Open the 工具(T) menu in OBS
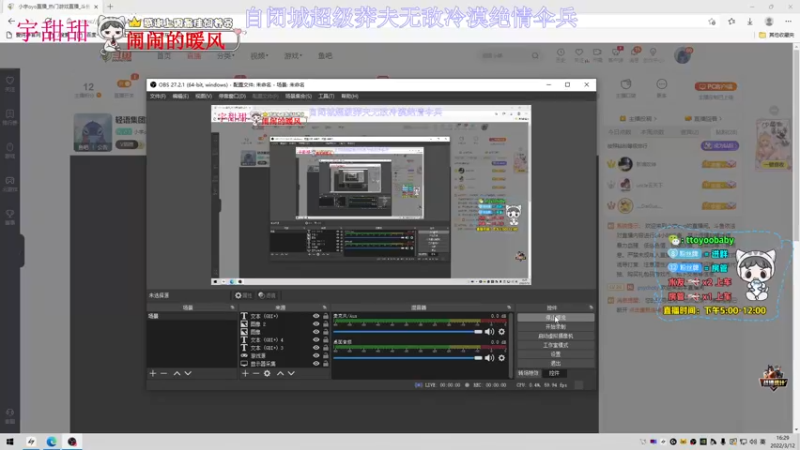Screen dimensions: 800x450 click(x=326, y=96)
